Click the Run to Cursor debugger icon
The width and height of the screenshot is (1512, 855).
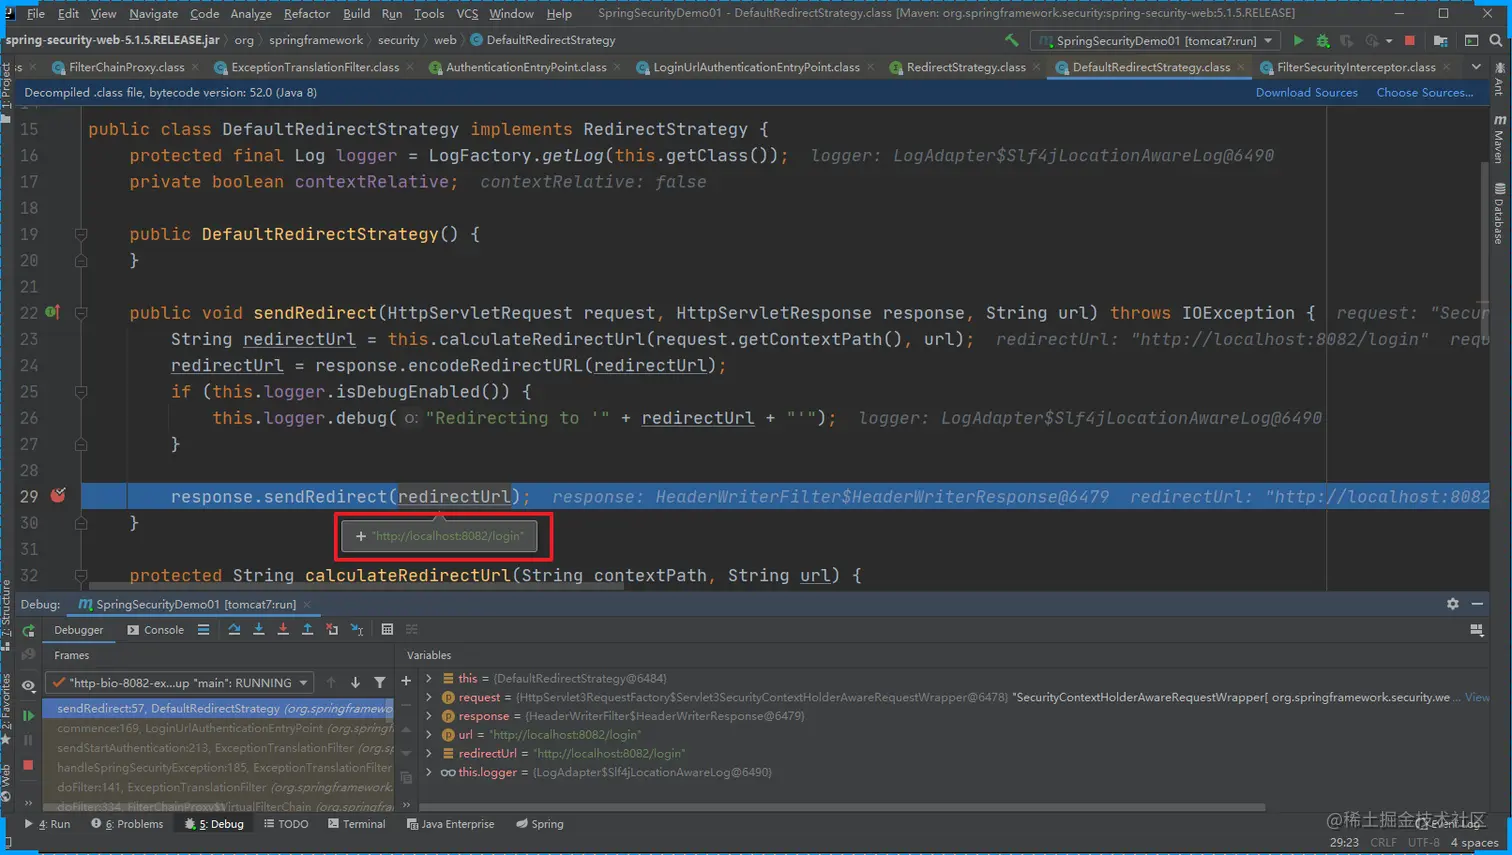pyautogui.click(x=357, y=629)
